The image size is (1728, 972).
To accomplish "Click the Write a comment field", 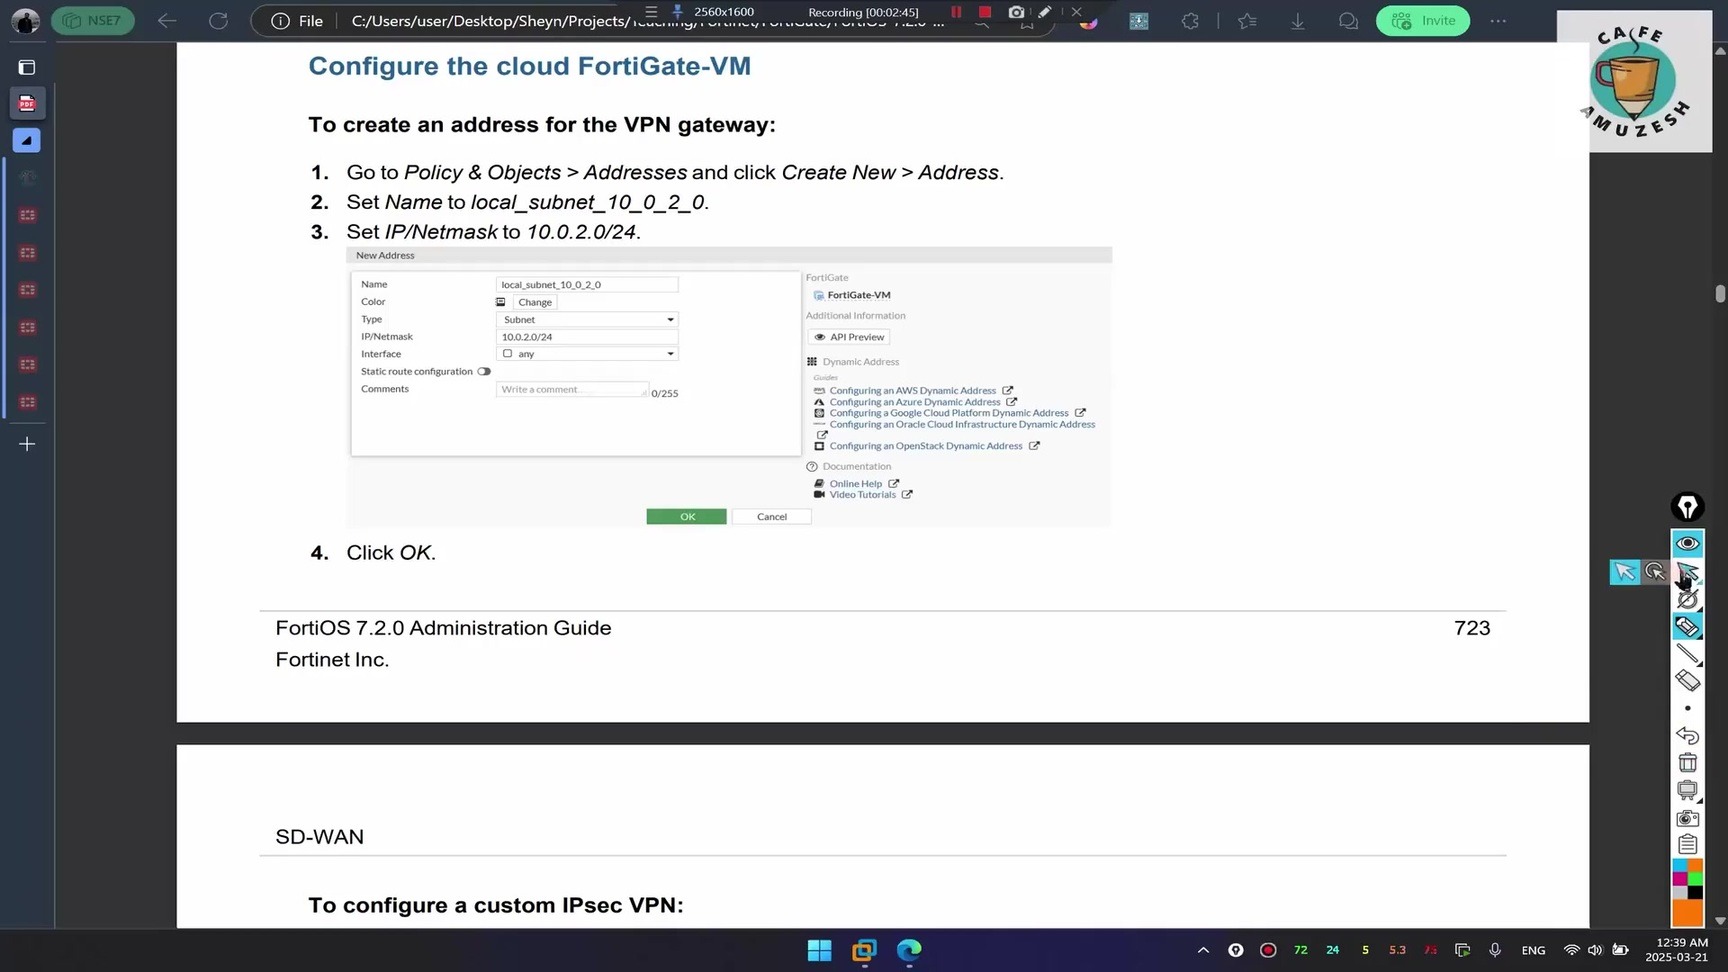I will (x=572, y=390).
